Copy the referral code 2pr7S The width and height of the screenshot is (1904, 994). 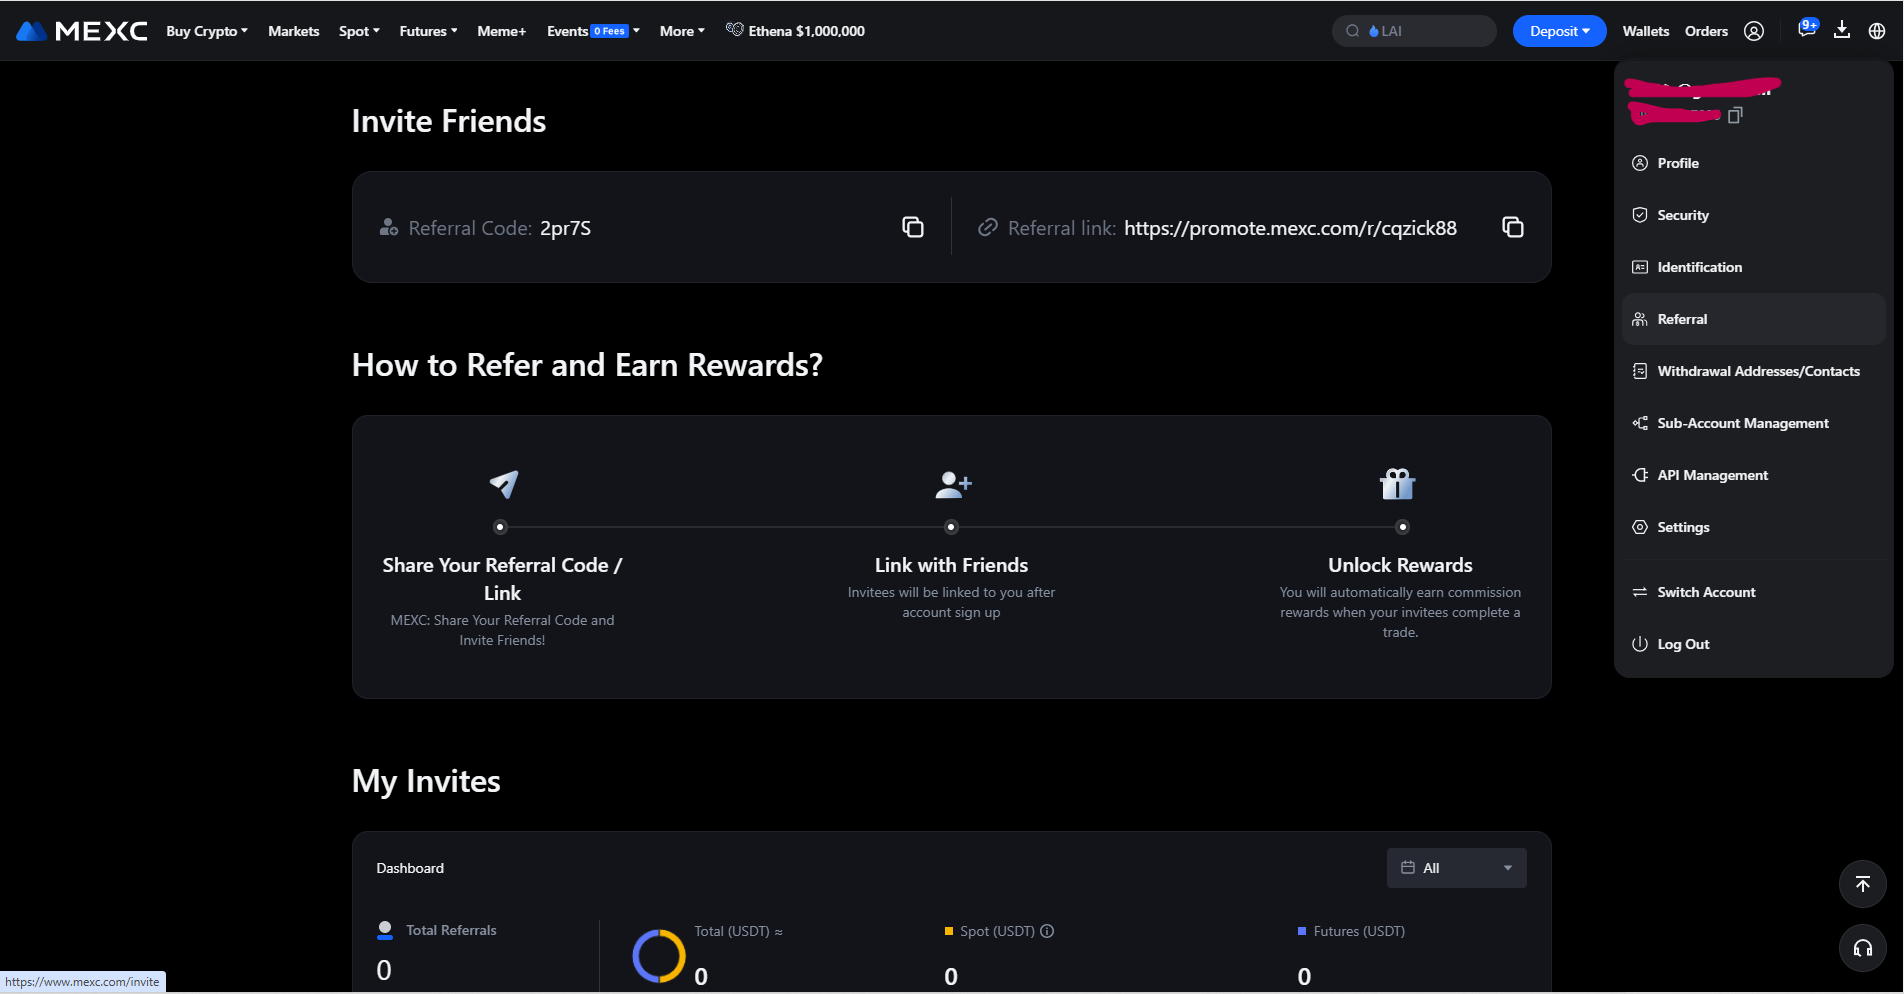pyautogui.click(x=912, y=227)
